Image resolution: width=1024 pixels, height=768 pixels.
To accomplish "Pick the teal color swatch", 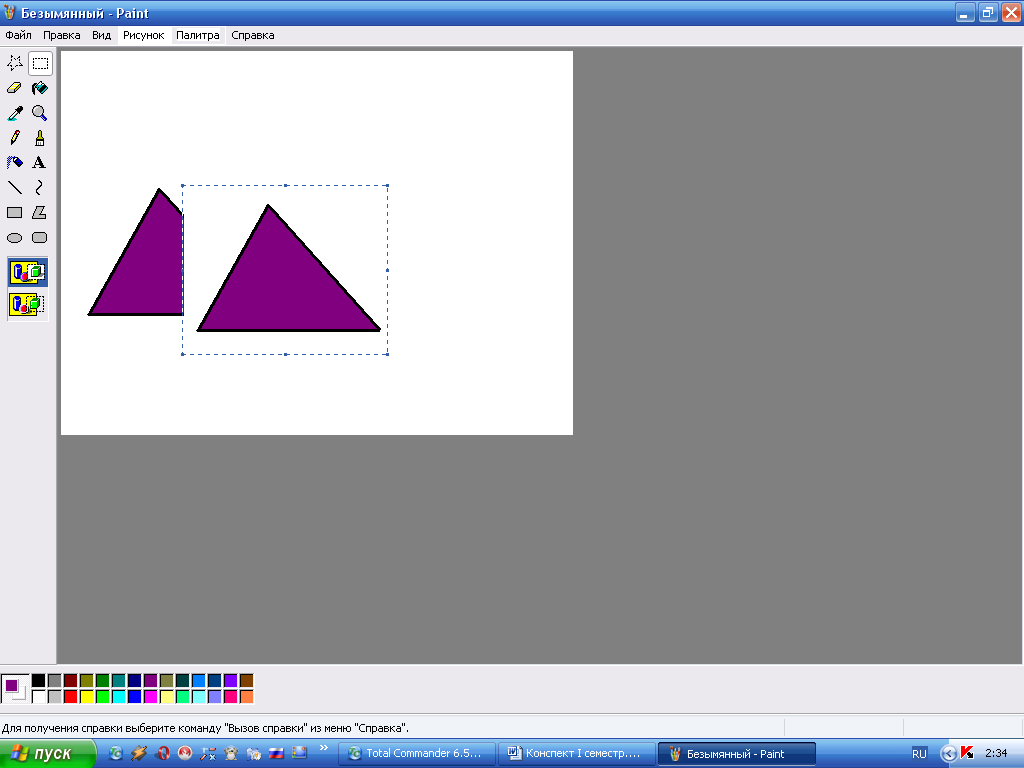I will coord(118,681).
